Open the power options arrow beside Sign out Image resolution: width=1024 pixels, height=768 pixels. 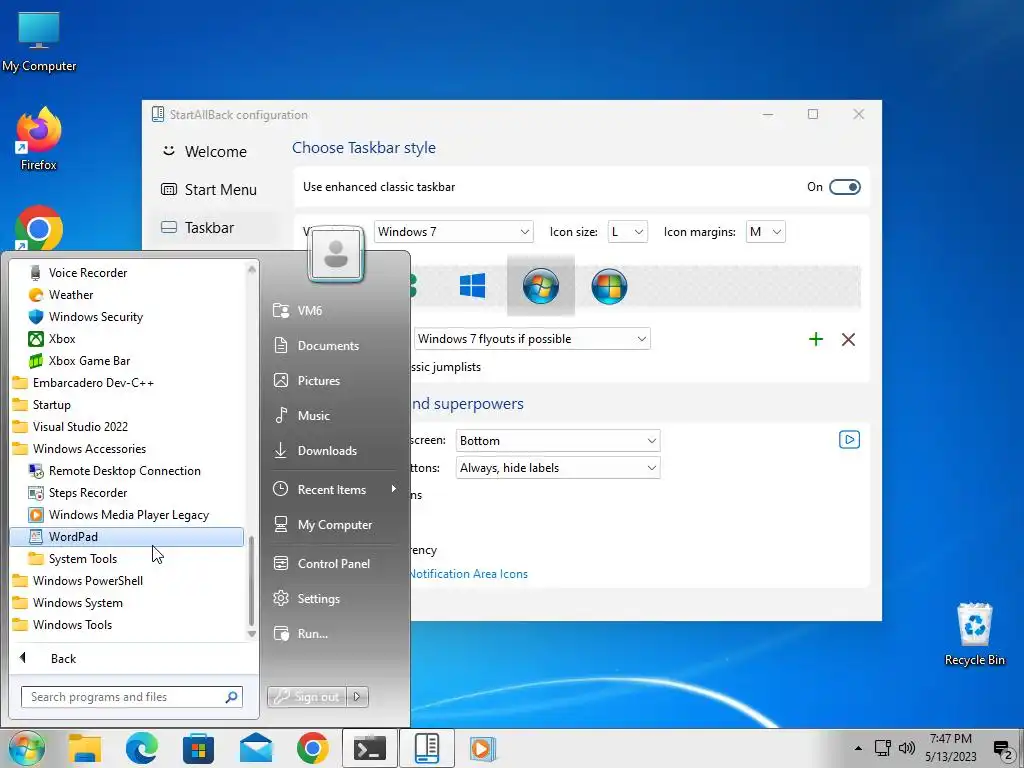(x=357, y=697)
